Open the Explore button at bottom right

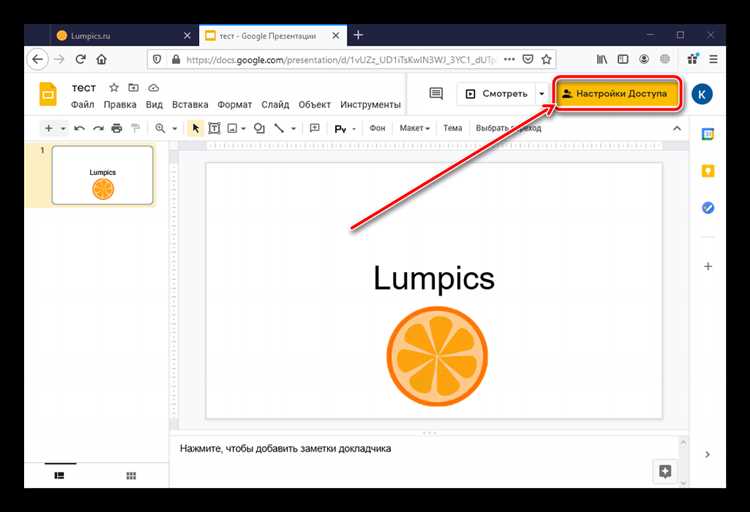coord(665,471)
